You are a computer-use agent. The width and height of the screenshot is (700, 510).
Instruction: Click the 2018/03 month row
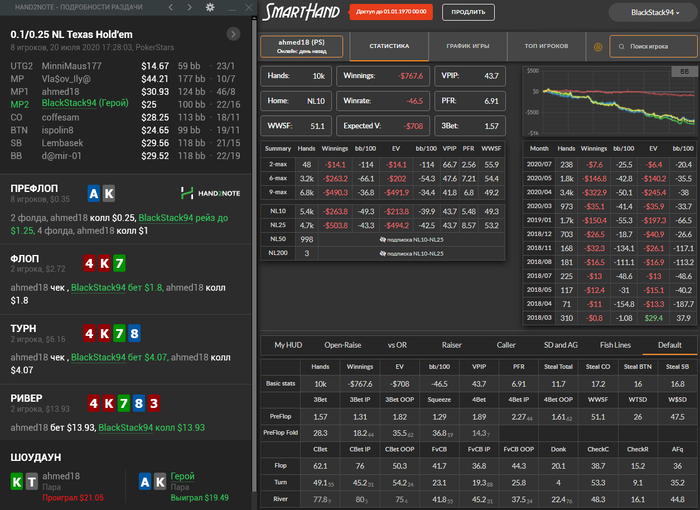coord(610,318)
